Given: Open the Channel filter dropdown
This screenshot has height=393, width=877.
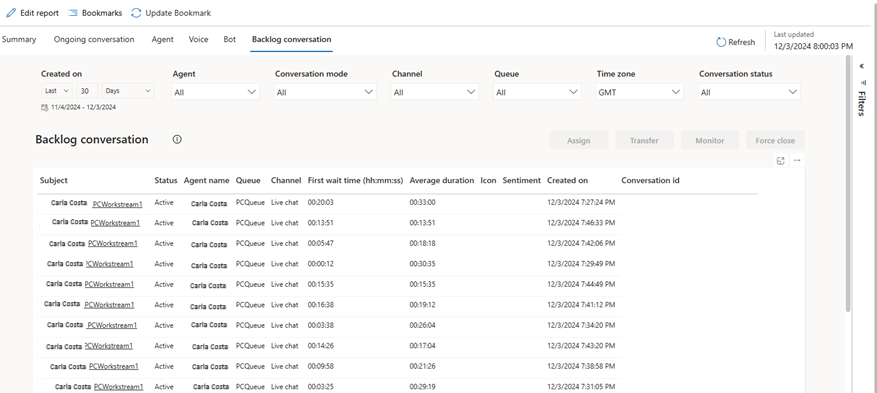Looking at the screenshot, I should [435, 92].
